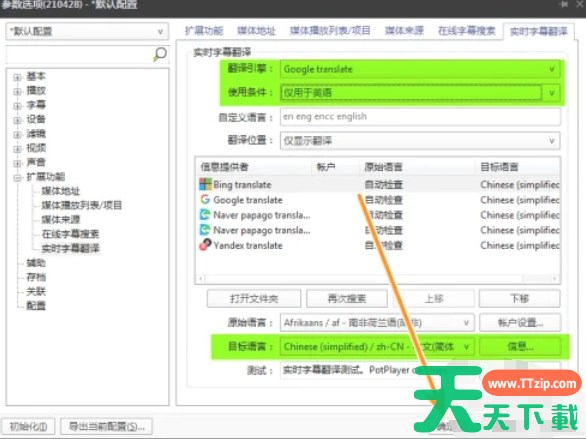Expand the 播放 tree node

17,92
